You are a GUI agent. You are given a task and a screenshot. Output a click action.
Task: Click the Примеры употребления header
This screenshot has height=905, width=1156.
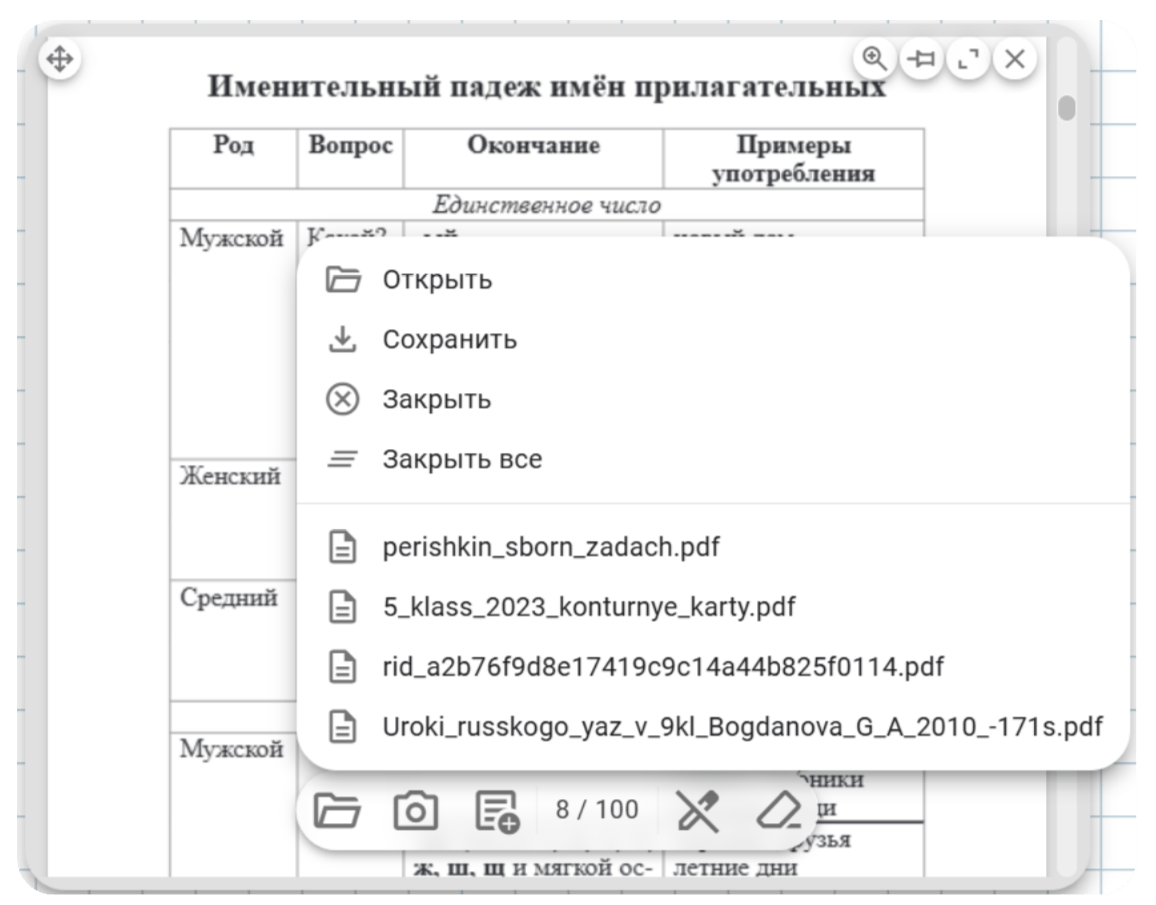[793, 158]
